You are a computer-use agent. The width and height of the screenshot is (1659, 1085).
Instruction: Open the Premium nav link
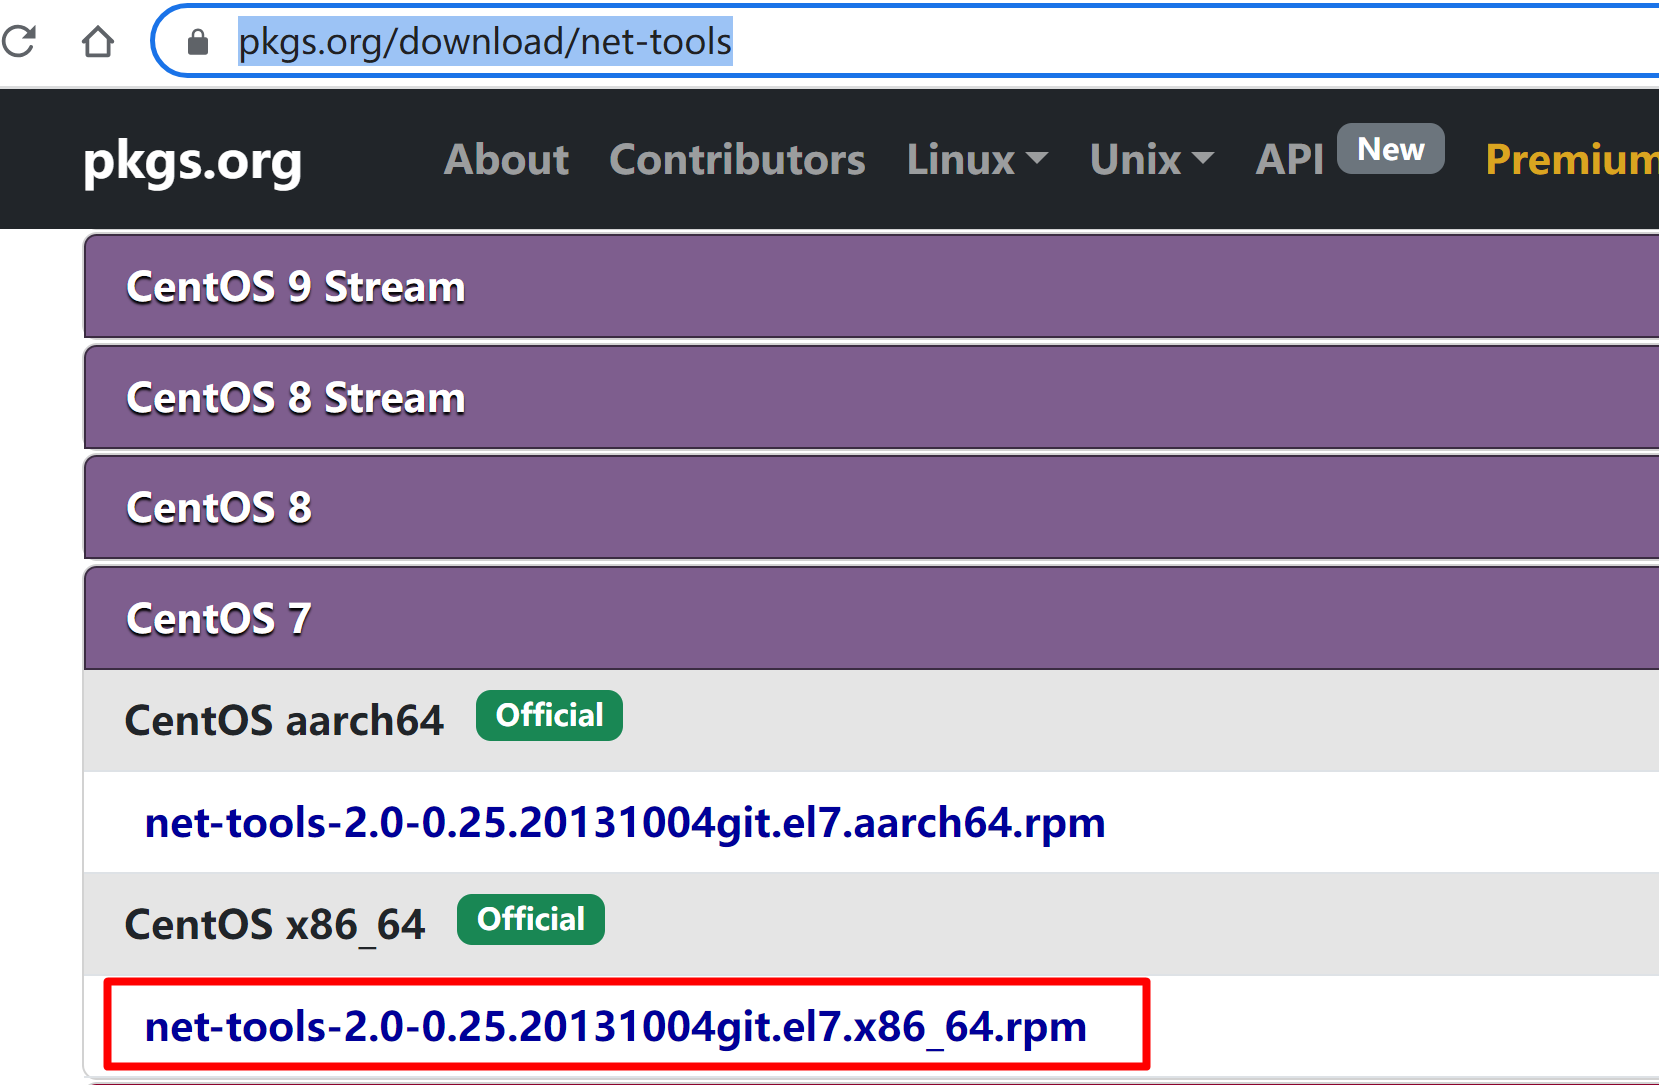click(x=1572, y=159)
